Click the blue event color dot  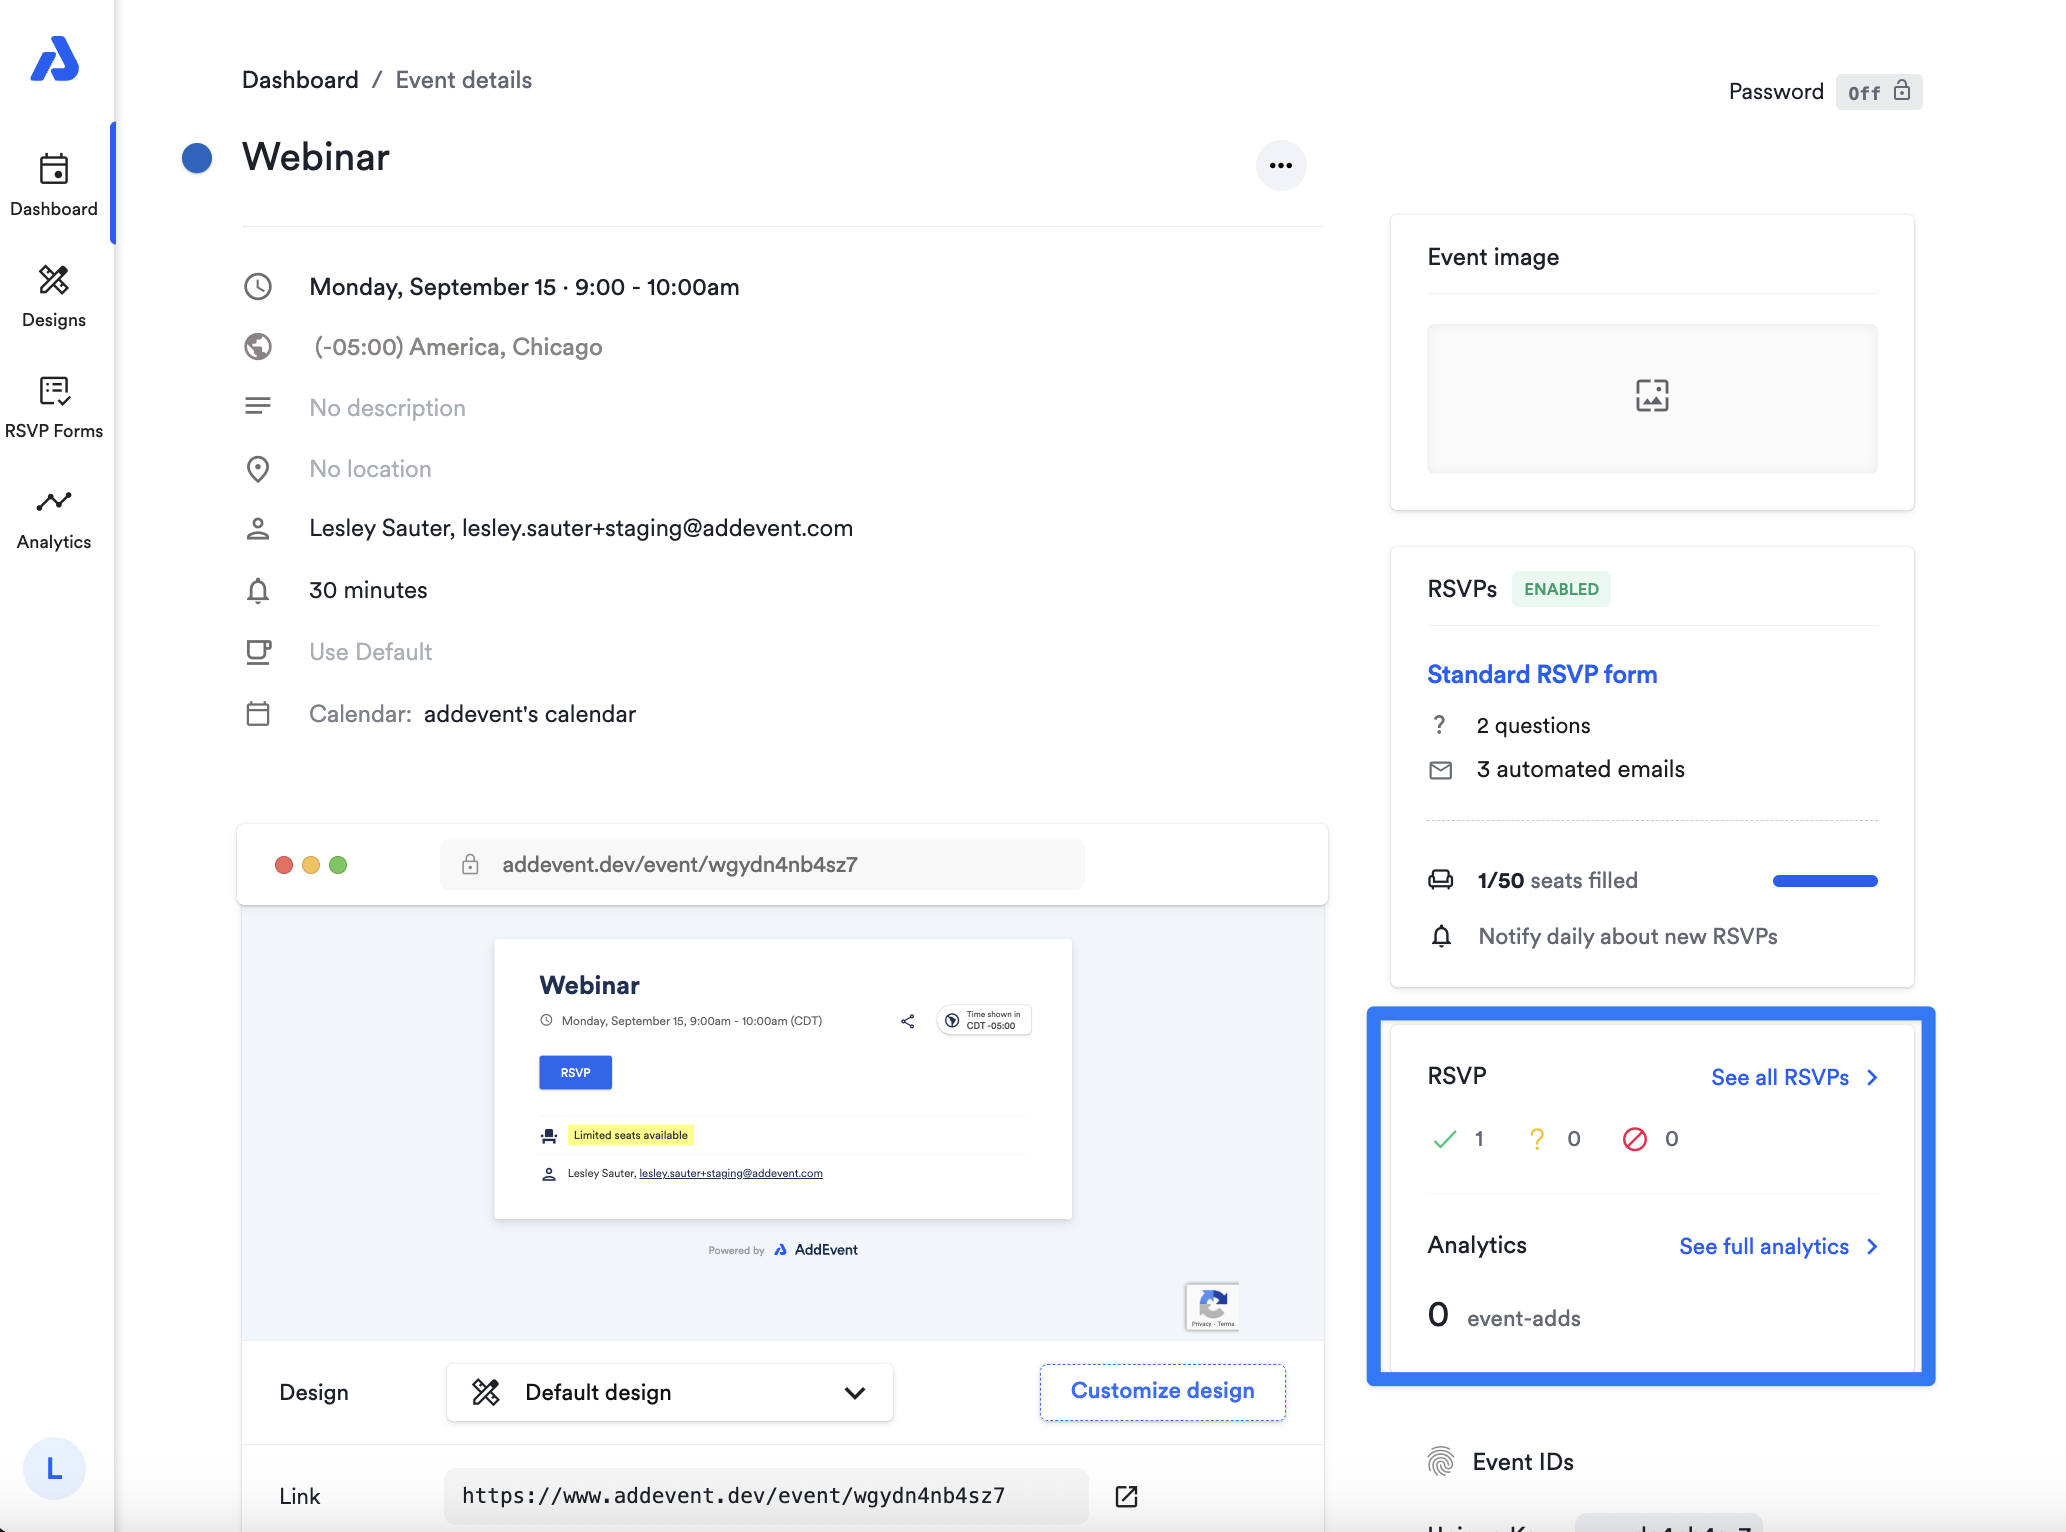[197, 158]
